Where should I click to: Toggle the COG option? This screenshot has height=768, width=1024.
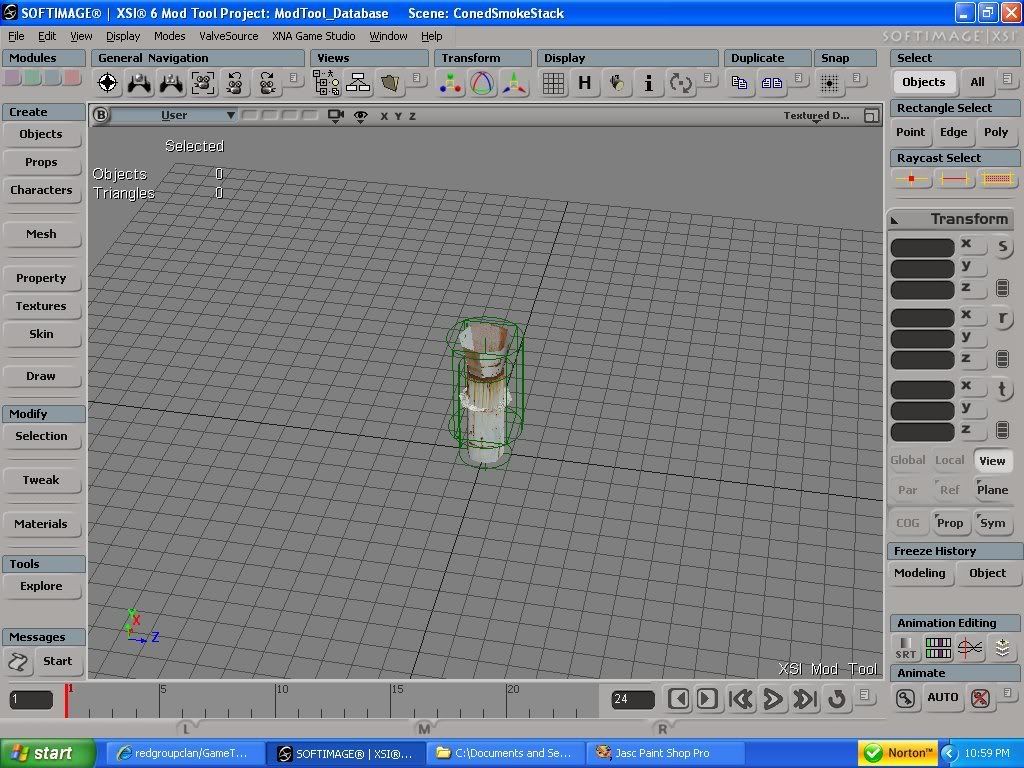tap(908, 523)
